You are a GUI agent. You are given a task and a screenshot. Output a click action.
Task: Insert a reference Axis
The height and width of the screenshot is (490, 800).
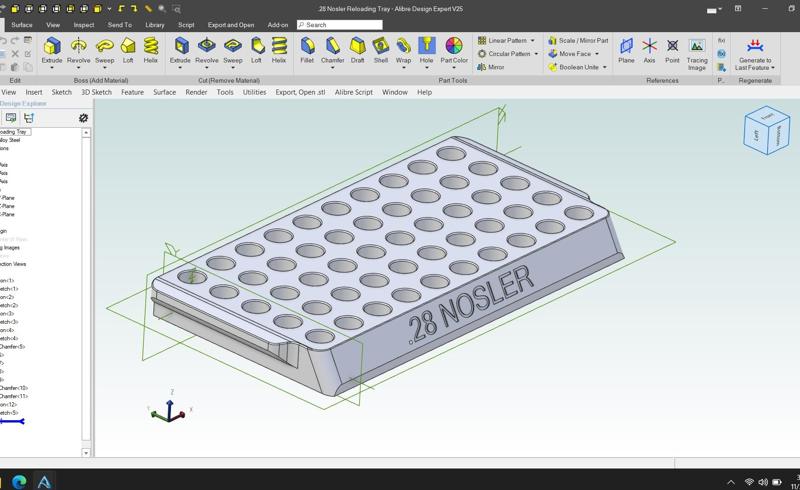tap(649, 50)
